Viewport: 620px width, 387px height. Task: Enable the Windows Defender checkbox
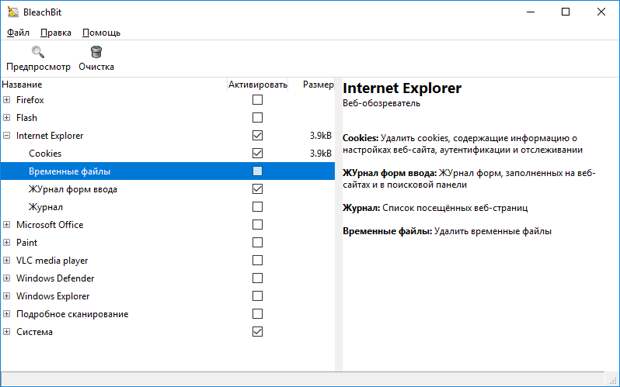pos(257,278)
